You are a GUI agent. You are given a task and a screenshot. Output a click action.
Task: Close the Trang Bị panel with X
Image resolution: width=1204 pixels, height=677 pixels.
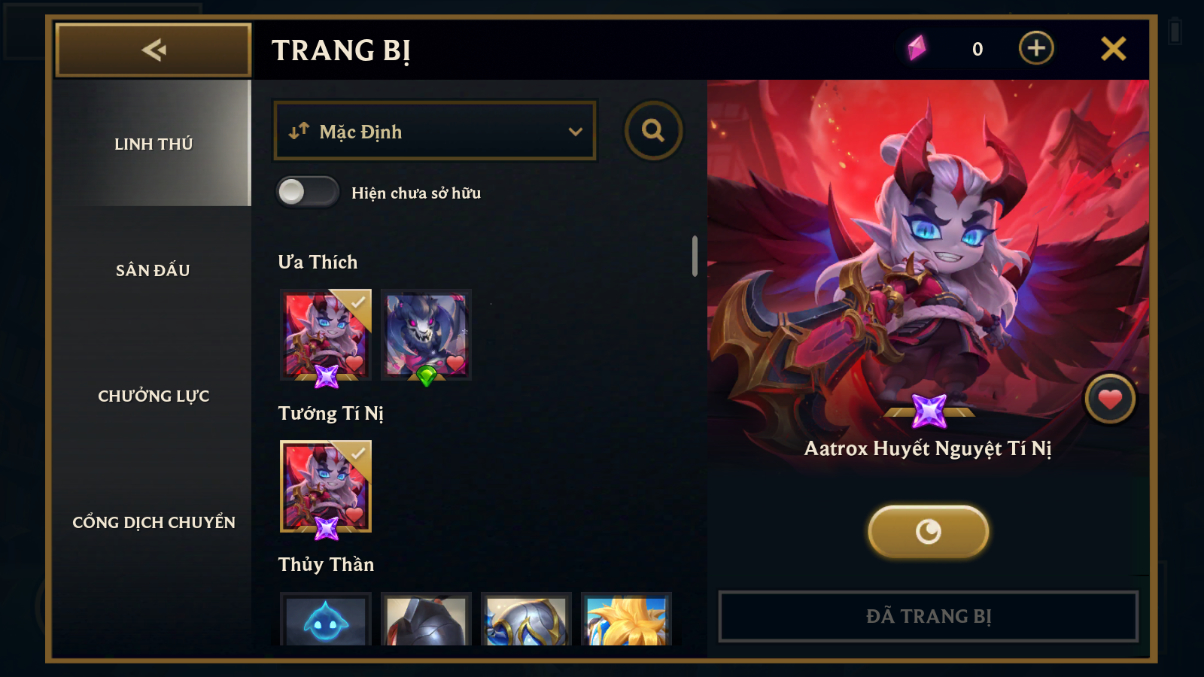tap(1113, 48)
